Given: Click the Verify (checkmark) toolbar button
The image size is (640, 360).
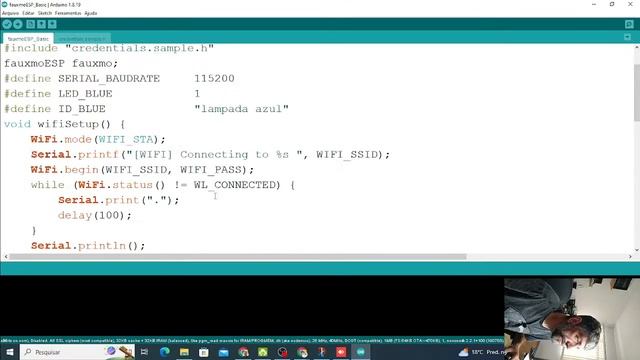Looking at the screenshot, I should tap(7, 24).
